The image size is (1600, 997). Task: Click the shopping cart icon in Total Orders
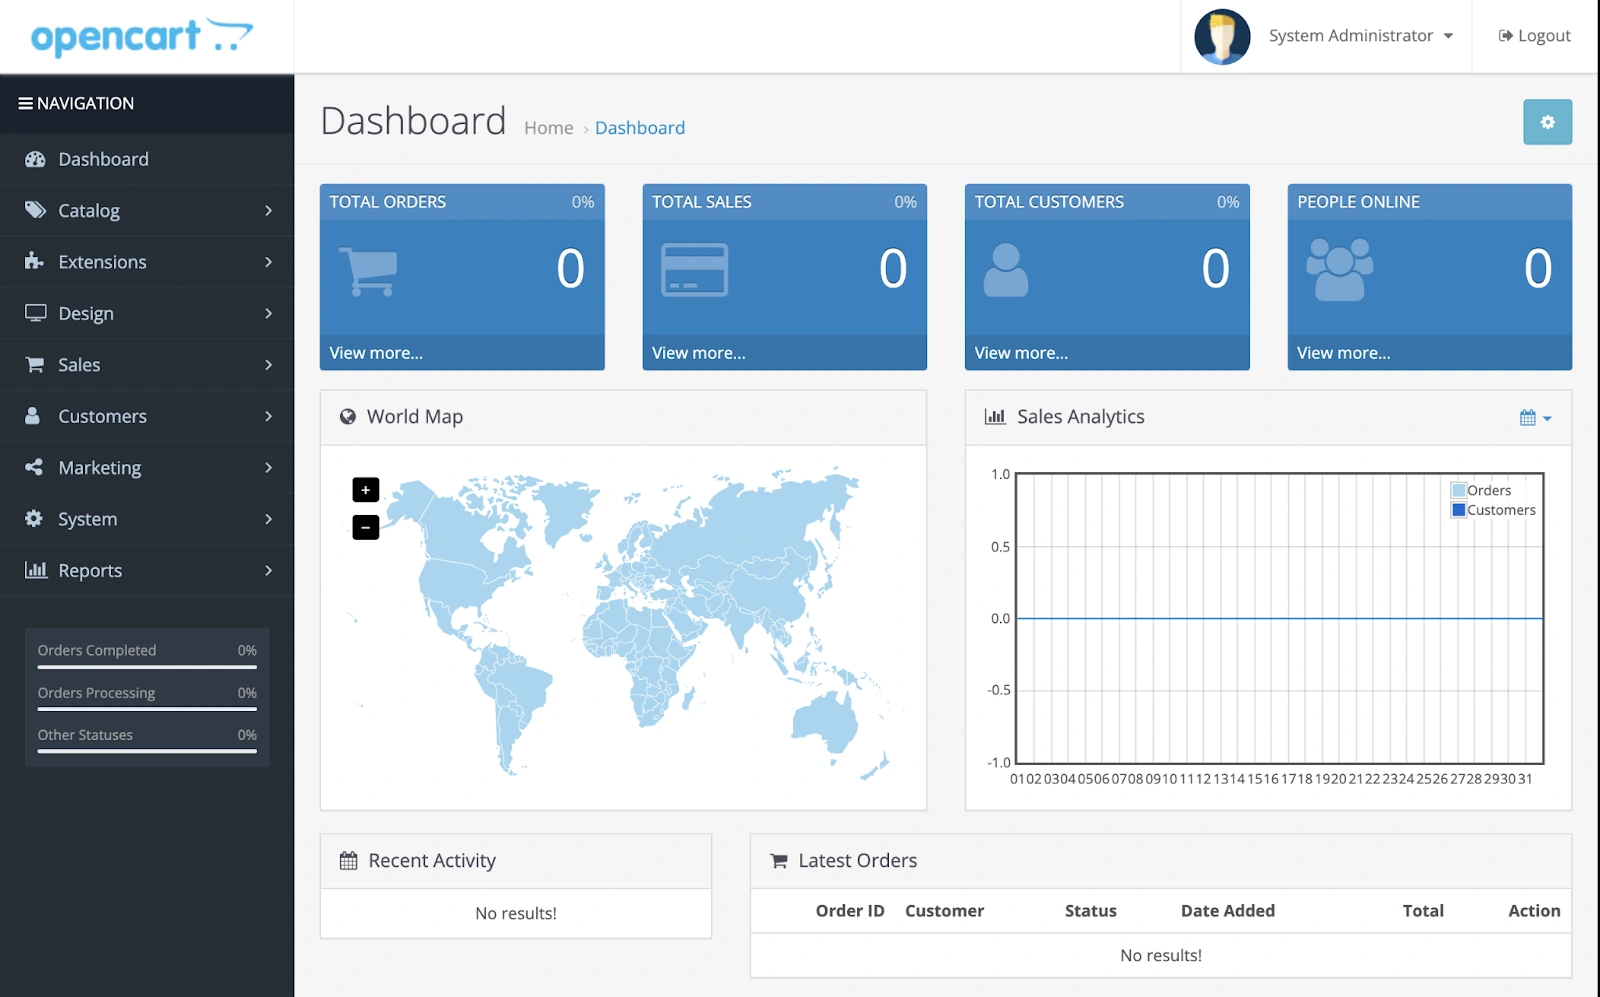tap(368, 271)
